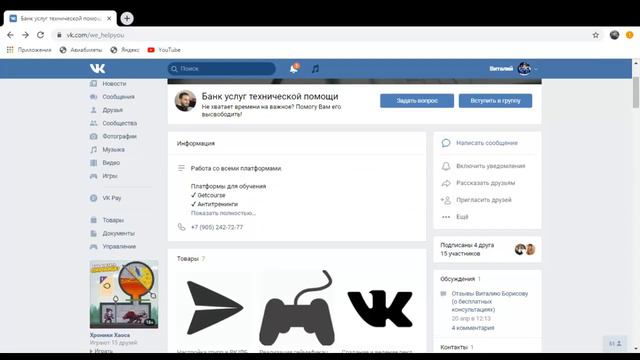This screenshot has height=360, width=640.
Task: Click the Товары sidebar icon
Action: (x=93, y=220)
